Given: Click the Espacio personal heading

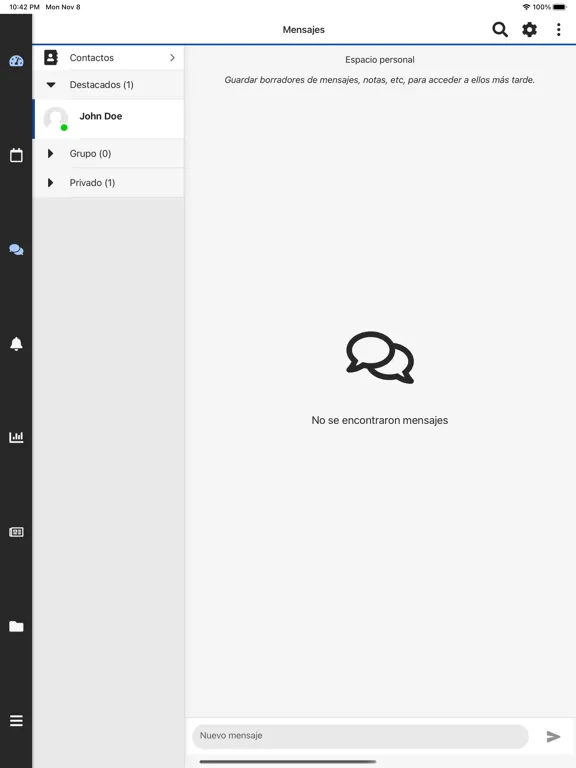Looking at the screenshot, I should click(x=380, y=60).
